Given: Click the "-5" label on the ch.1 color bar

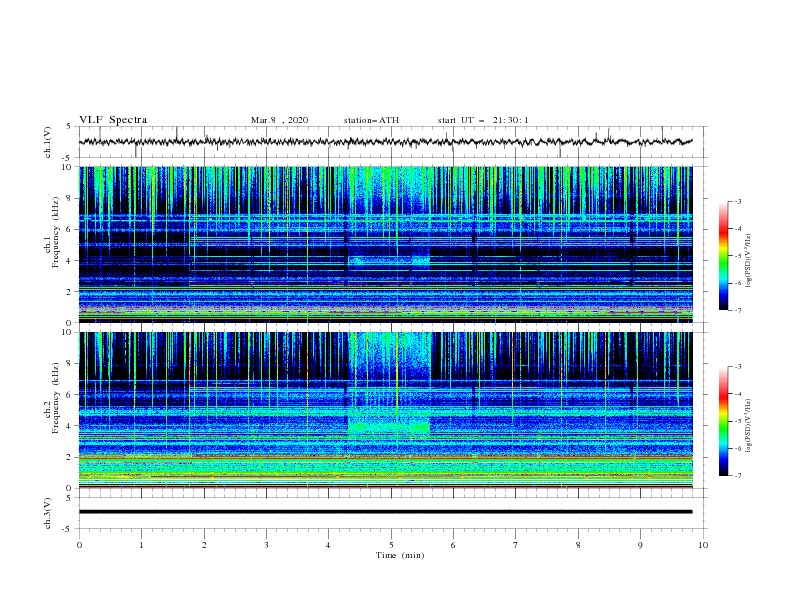Looking at the screenshot, I should [x=737, y=256].
